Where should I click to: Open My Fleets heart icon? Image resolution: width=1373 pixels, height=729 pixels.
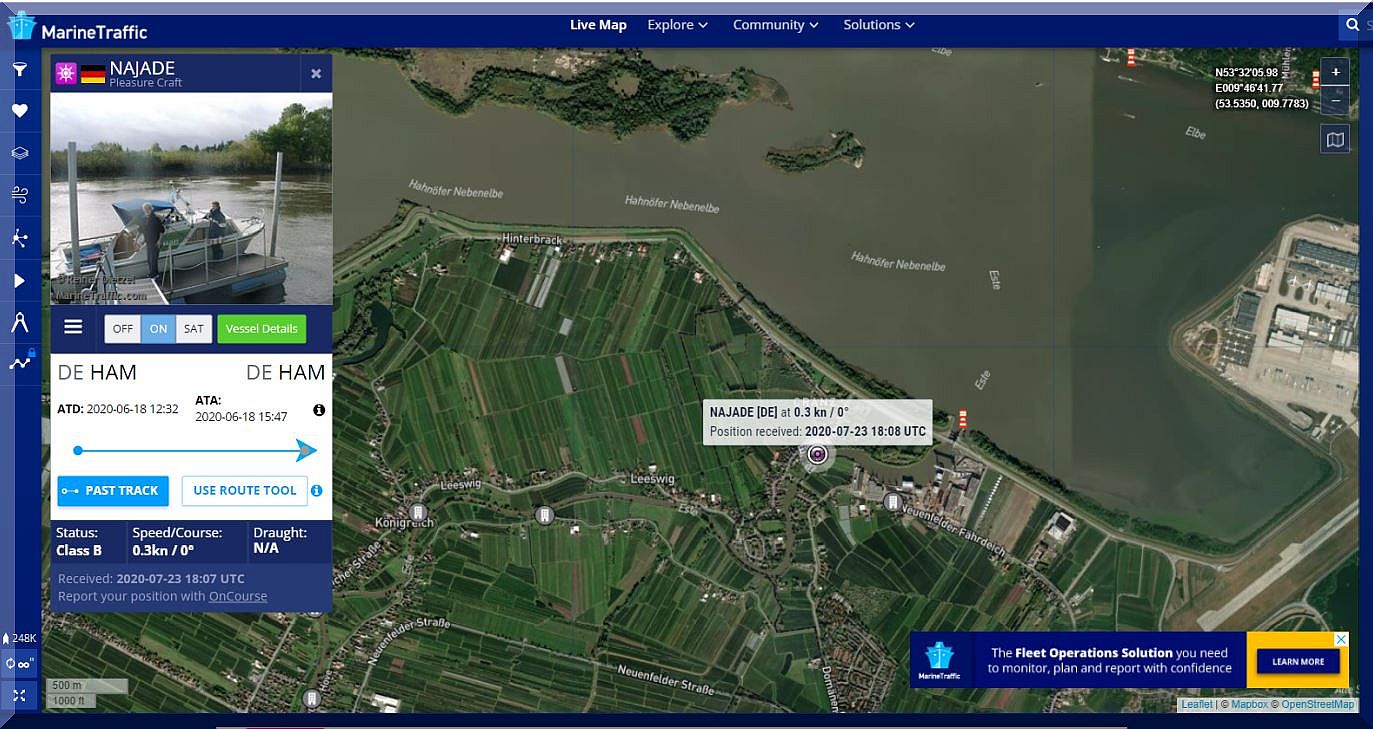pos(19,111)
